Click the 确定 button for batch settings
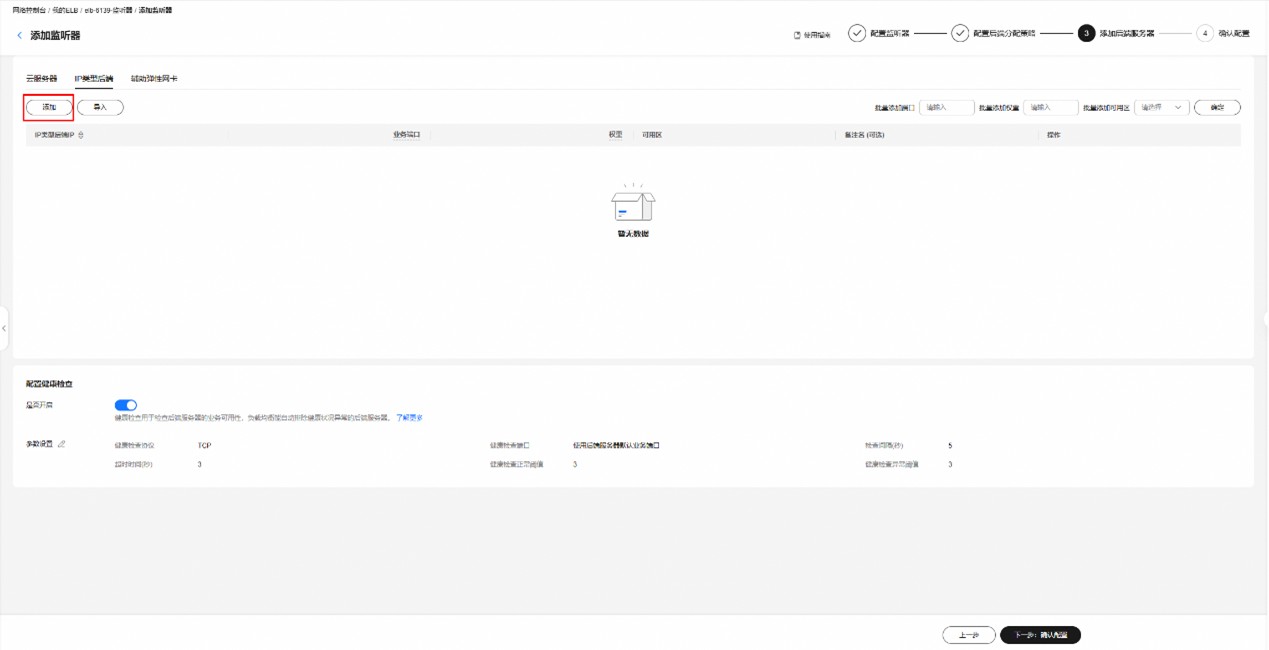 (x=1217, y=108)
